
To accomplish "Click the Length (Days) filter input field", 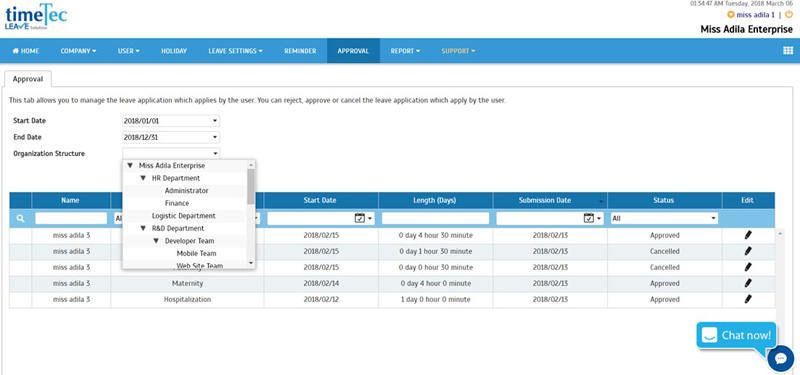I will [435, 218].
